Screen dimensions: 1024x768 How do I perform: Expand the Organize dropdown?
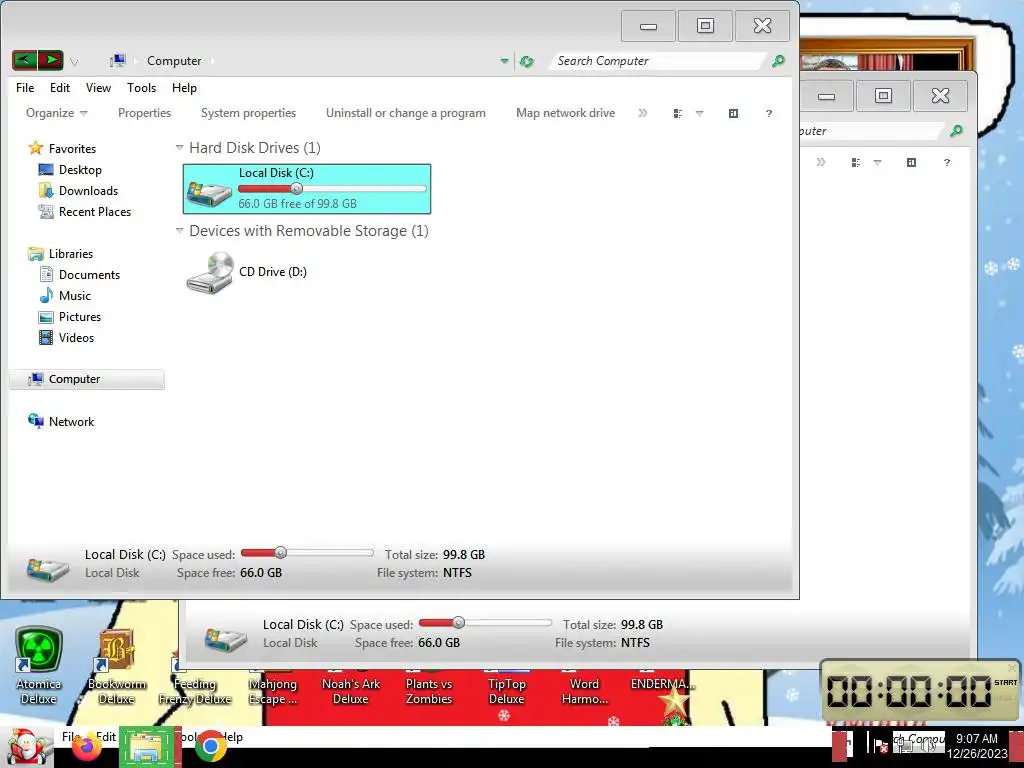(x=56, y=113)
